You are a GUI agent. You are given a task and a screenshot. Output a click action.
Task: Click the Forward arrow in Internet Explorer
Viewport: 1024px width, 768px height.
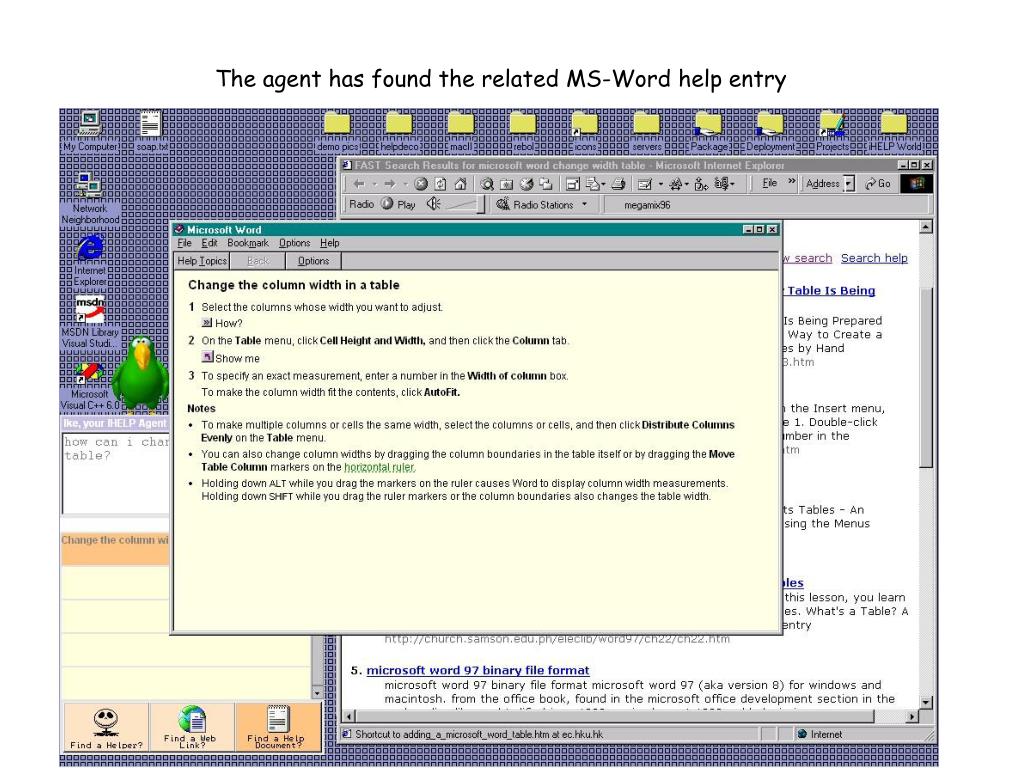pyautogui.click(x=390, y=184)
